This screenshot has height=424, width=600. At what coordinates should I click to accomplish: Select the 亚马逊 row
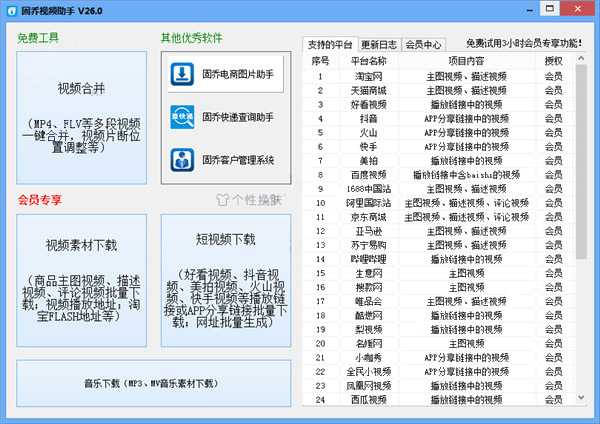click(x=439, y=231)
